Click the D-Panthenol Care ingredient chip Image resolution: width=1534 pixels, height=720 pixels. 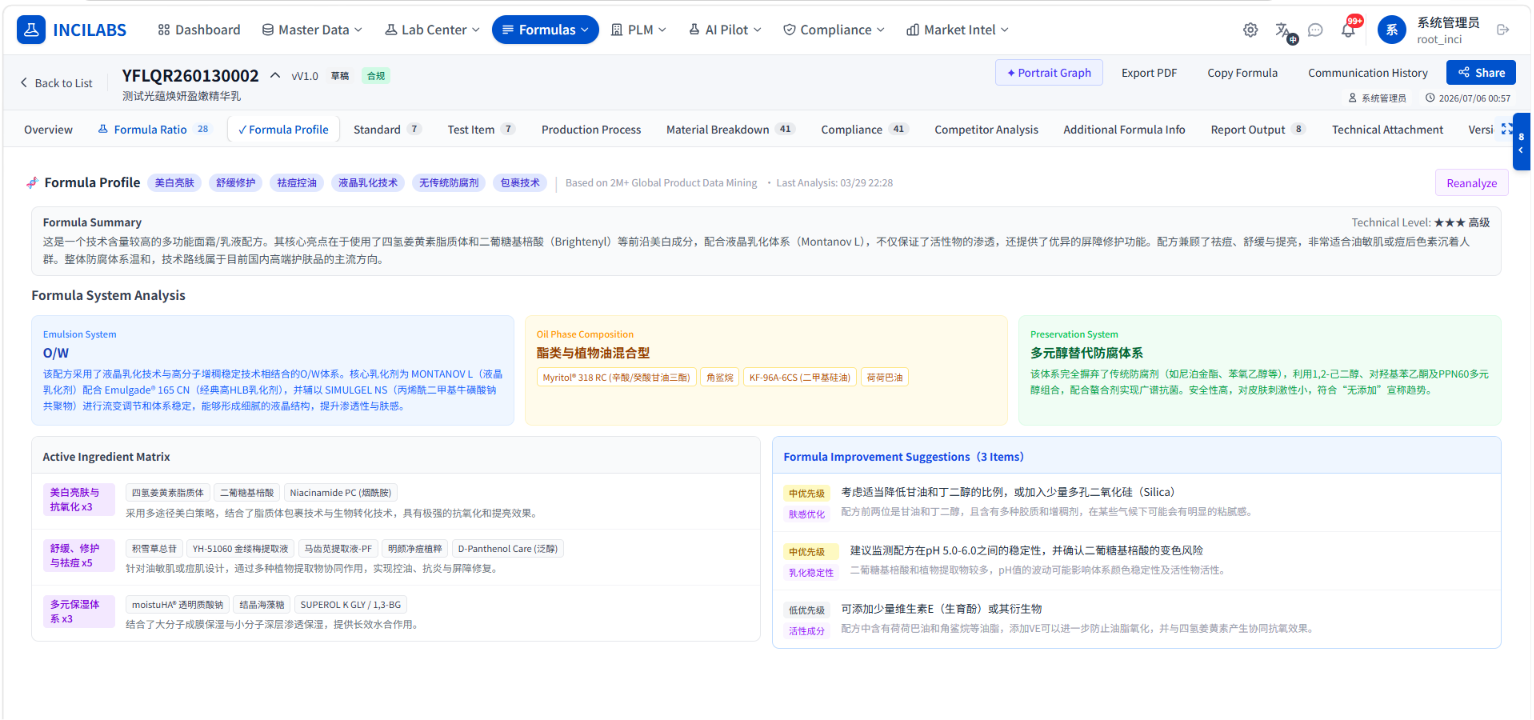508,548
